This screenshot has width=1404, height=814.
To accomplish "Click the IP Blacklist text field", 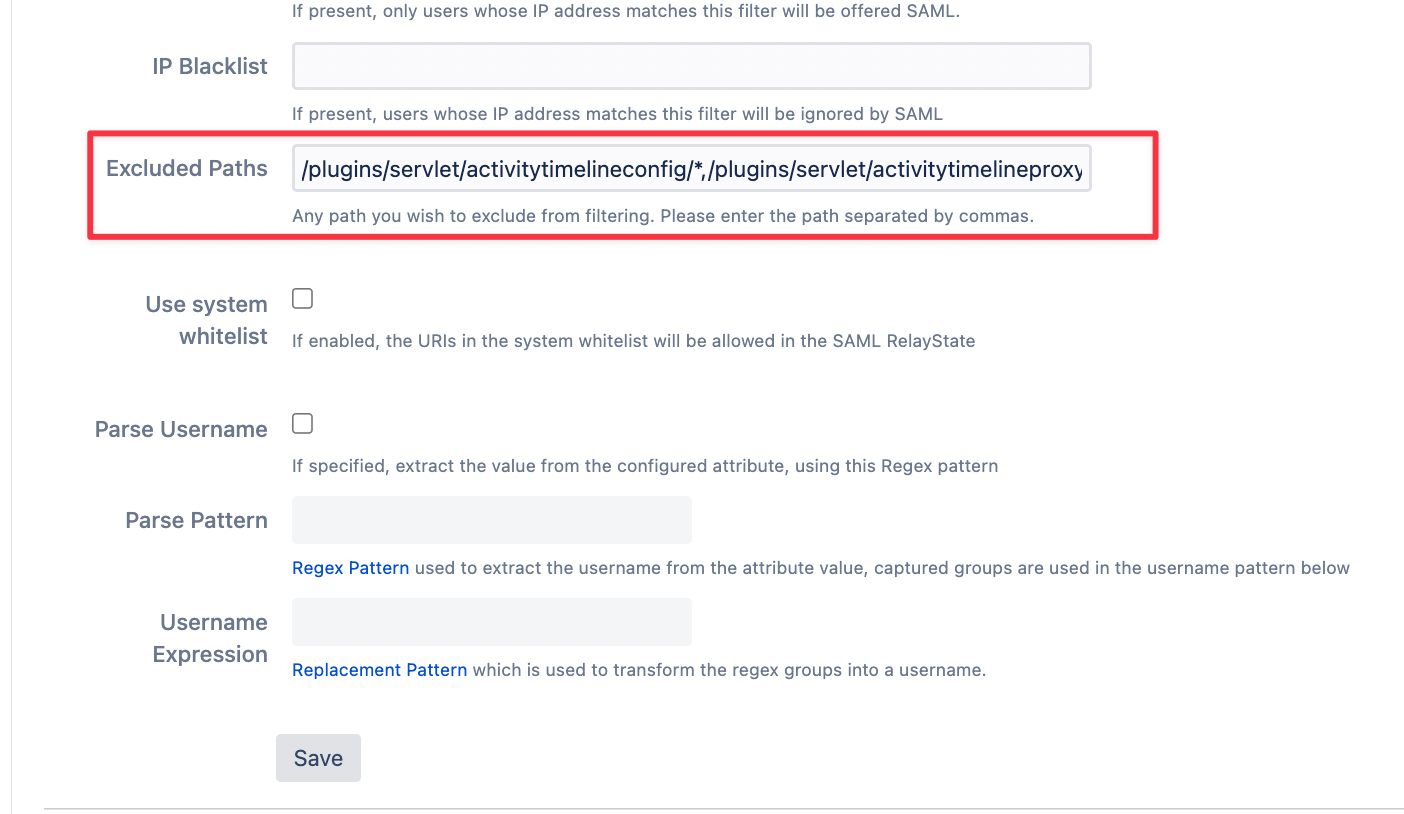I will (x=690, y=67).
